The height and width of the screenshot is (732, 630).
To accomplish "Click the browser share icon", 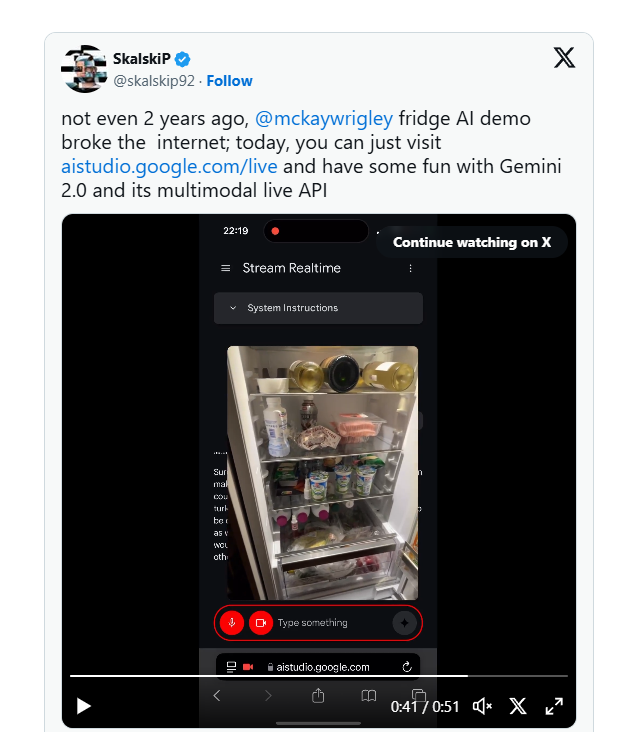I will 318,696.
